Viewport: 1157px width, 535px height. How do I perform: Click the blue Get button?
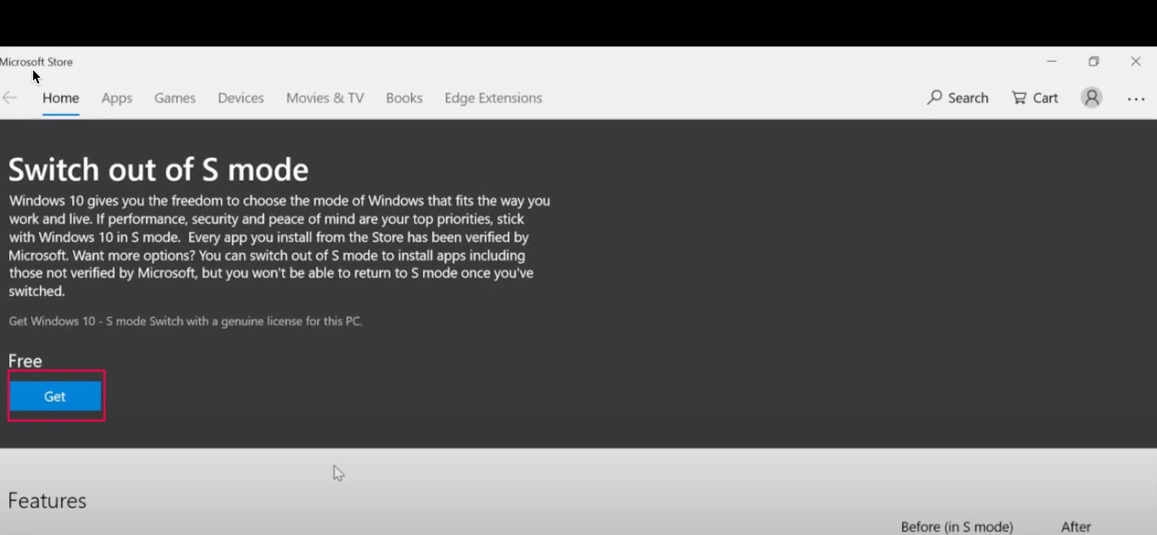(x=55, y=396)
